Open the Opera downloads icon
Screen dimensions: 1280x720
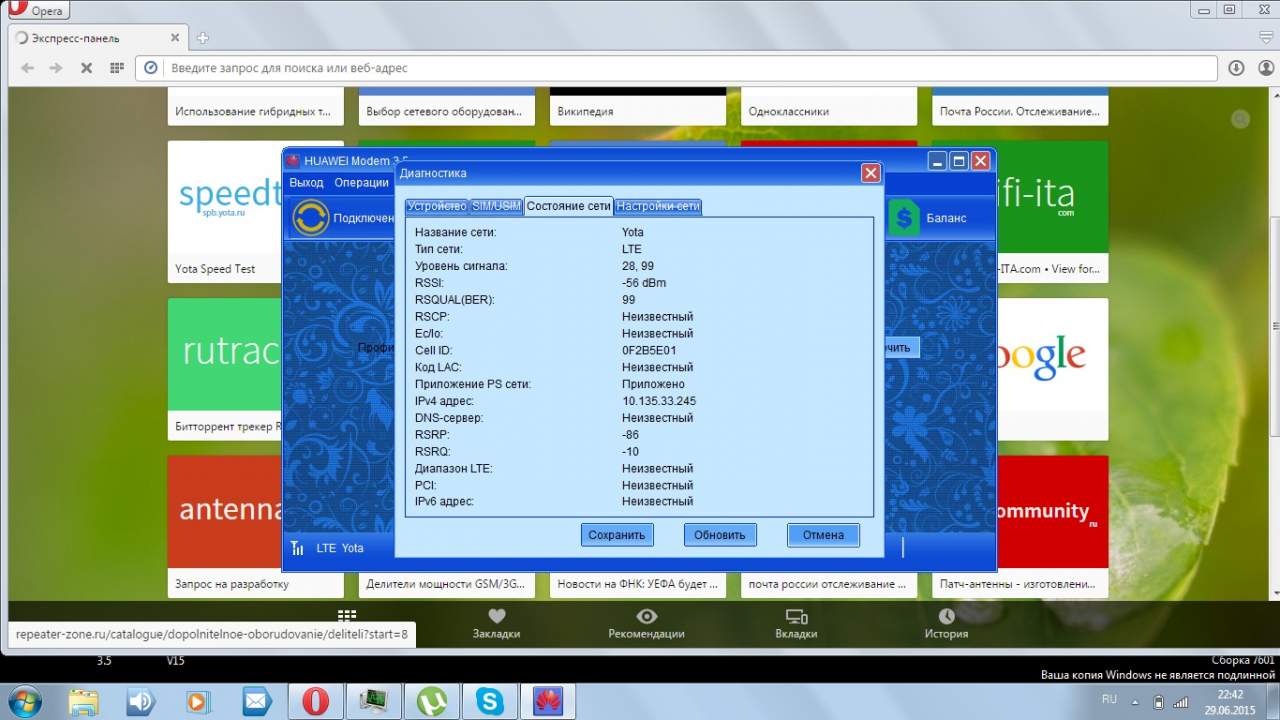tap(1236, 68)
